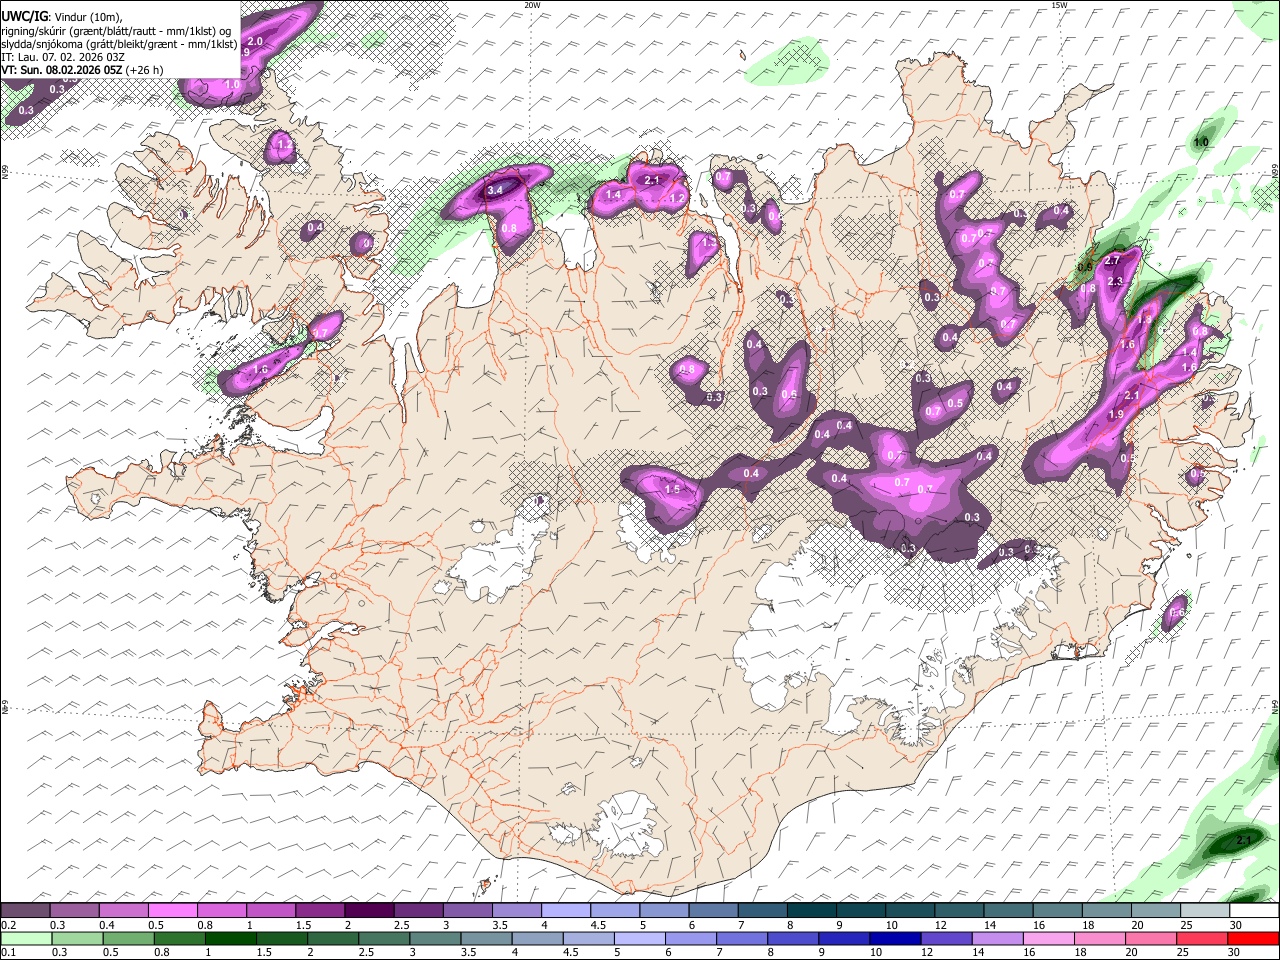Click the "1.9" precipitation value on the map
1280x960 pixels.
1116,414
